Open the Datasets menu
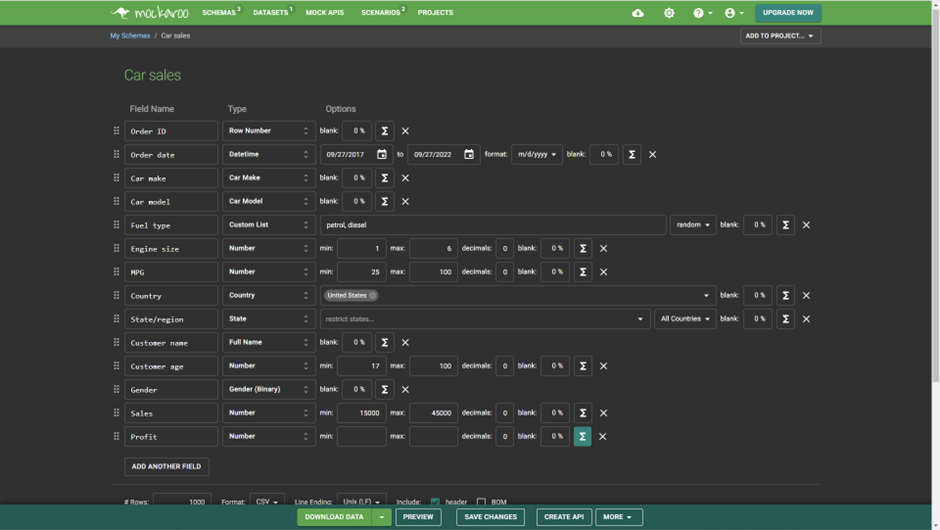The width and height of the screenshot is (940, 530). pyautogui.click(x=273, y=13)
